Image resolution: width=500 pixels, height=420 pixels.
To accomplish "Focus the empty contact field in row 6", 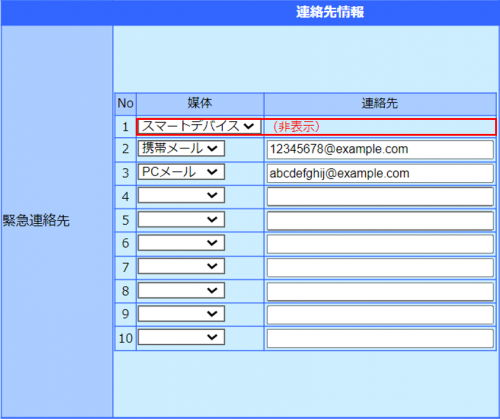I will pos(380,244).
